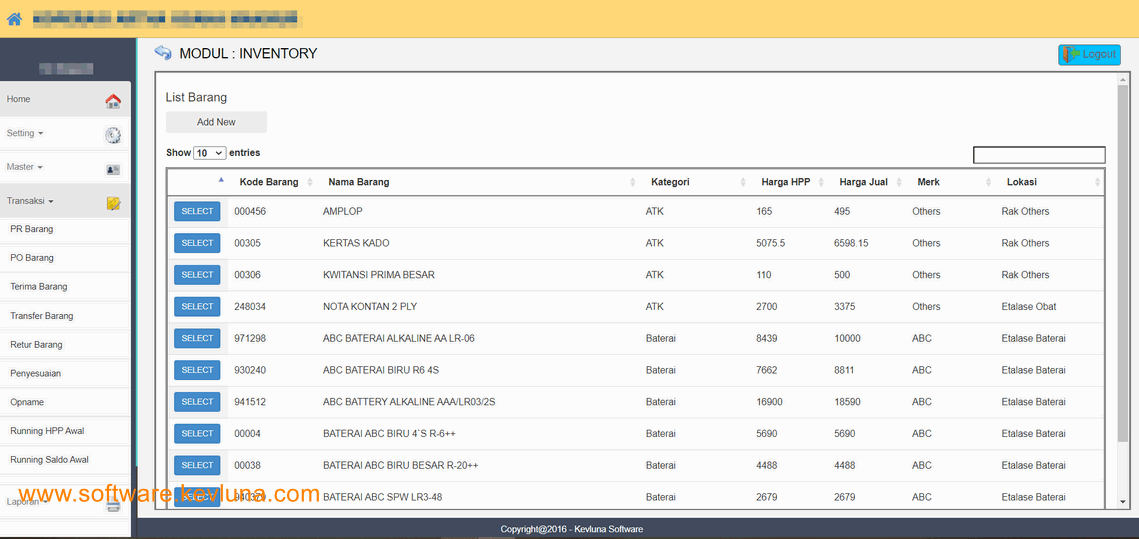Click item name AMPLOP
Image resolution: width=1139 pixels, height=539 pixels.
(x=342, y=211)
